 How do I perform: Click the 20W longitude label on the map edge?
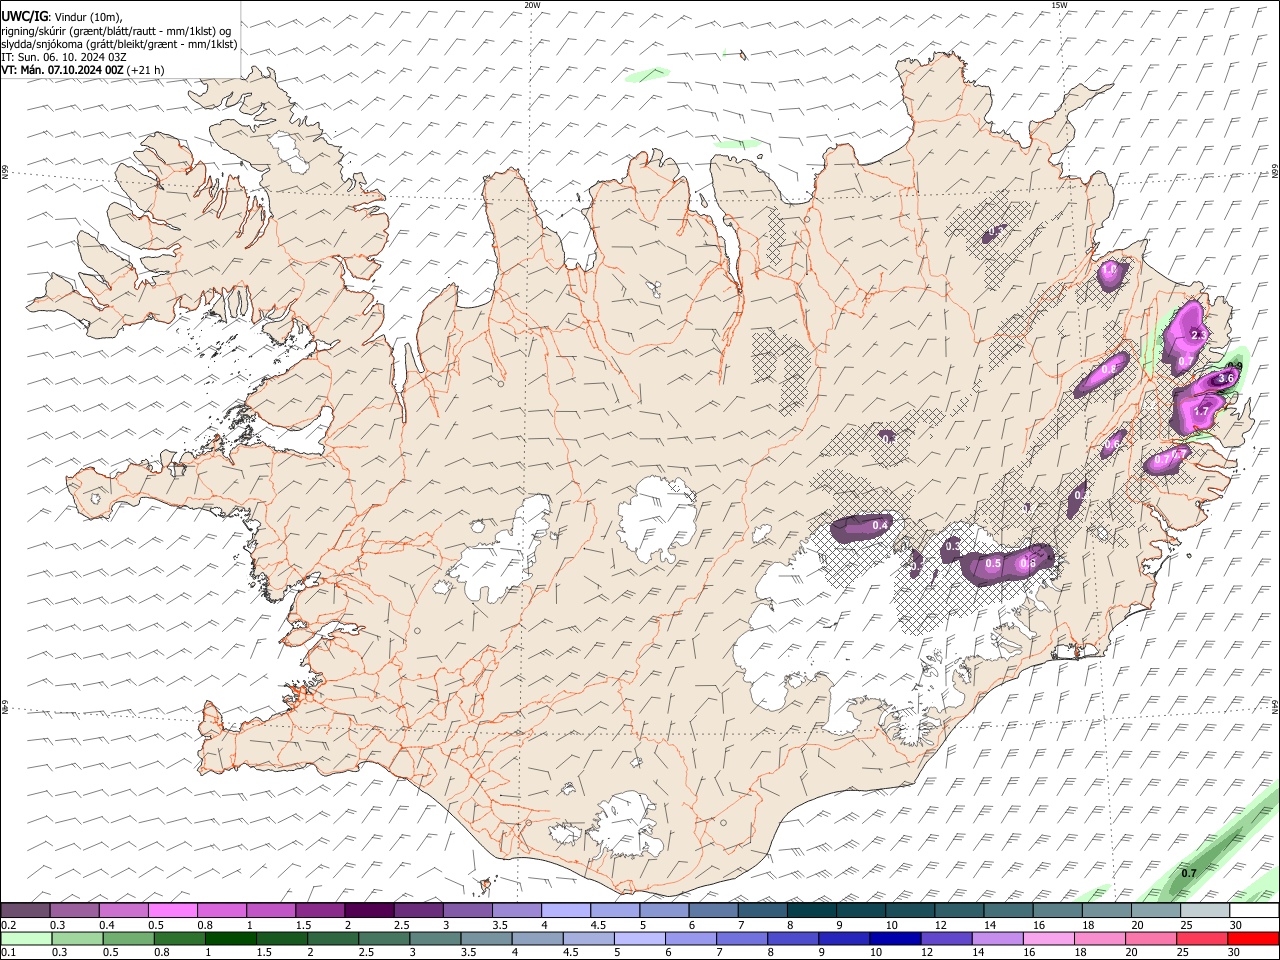pos(532,5)
